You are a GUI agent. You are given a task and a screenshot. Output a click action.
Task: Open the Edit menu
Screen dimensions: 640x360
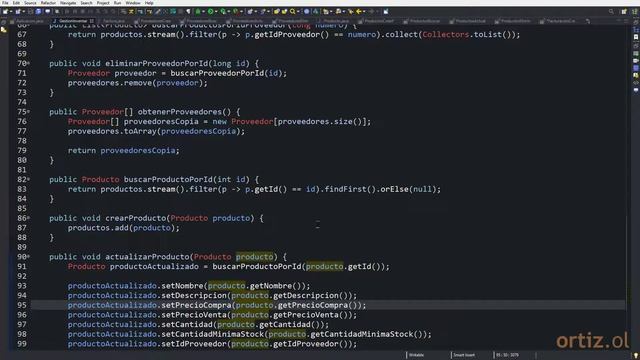(16, 3)
